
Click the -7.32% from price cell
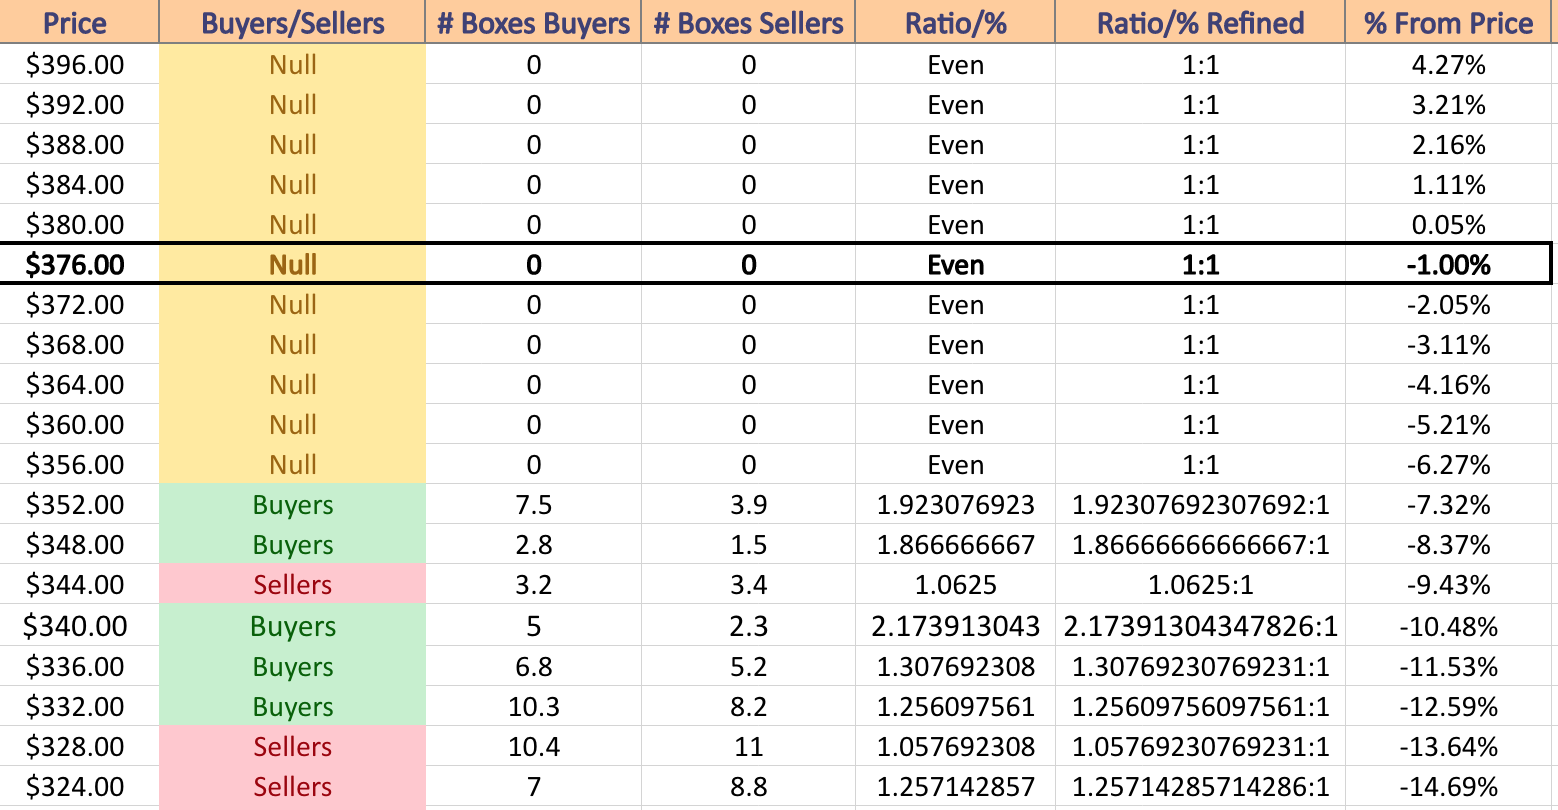tap(1449, 505)
